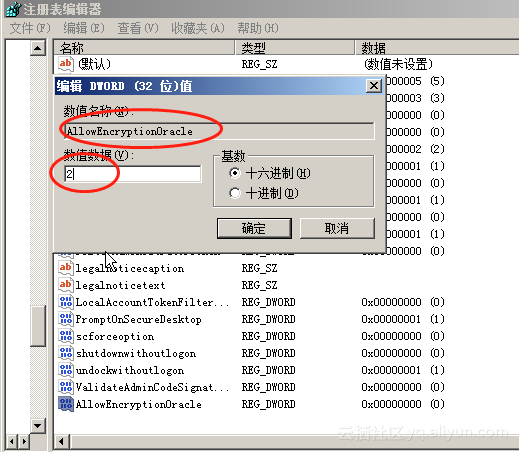Viewport: 519px width, 452px height.
Task: Select 十进制 (decimal) radio button
Action: pyautogui.click(x=235, y=193)
